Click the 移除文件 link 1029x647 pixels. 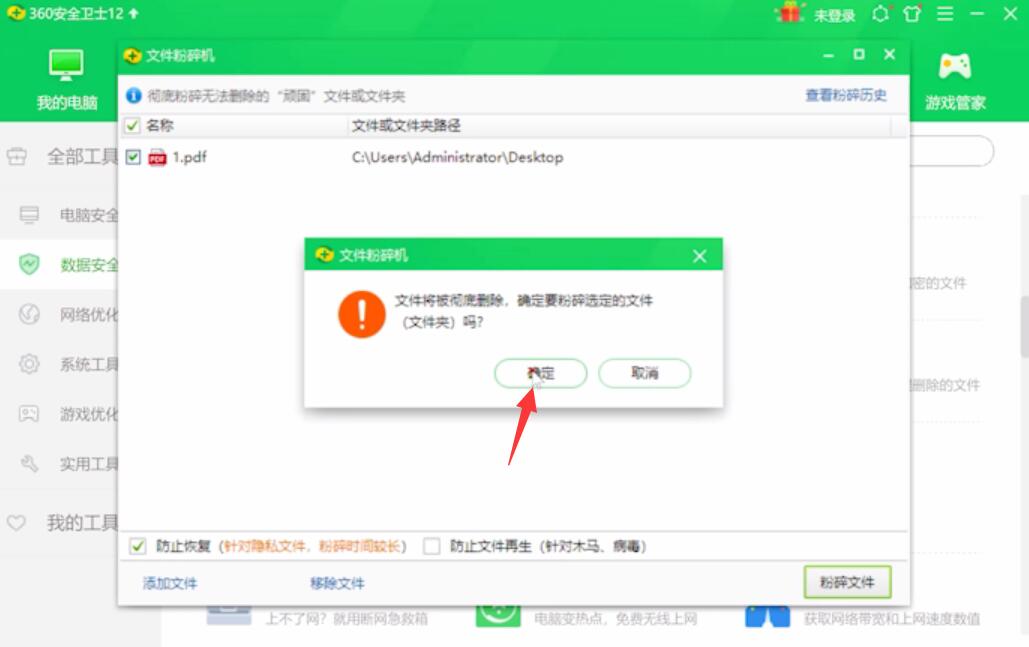(x=337, y=583)
